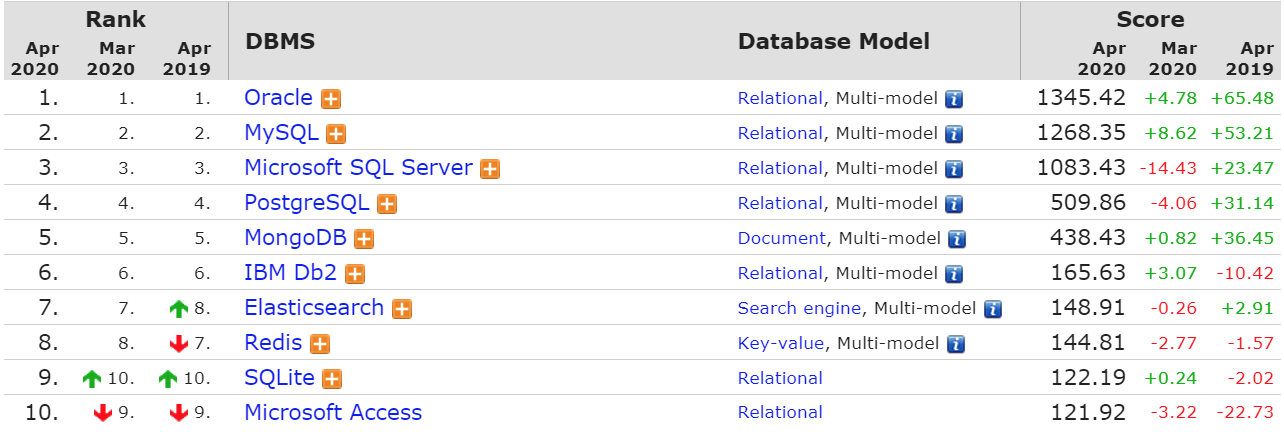Open the Microsoft Access link
Image resolution: width=1284 pixels, height=432 pixels.
333,412
